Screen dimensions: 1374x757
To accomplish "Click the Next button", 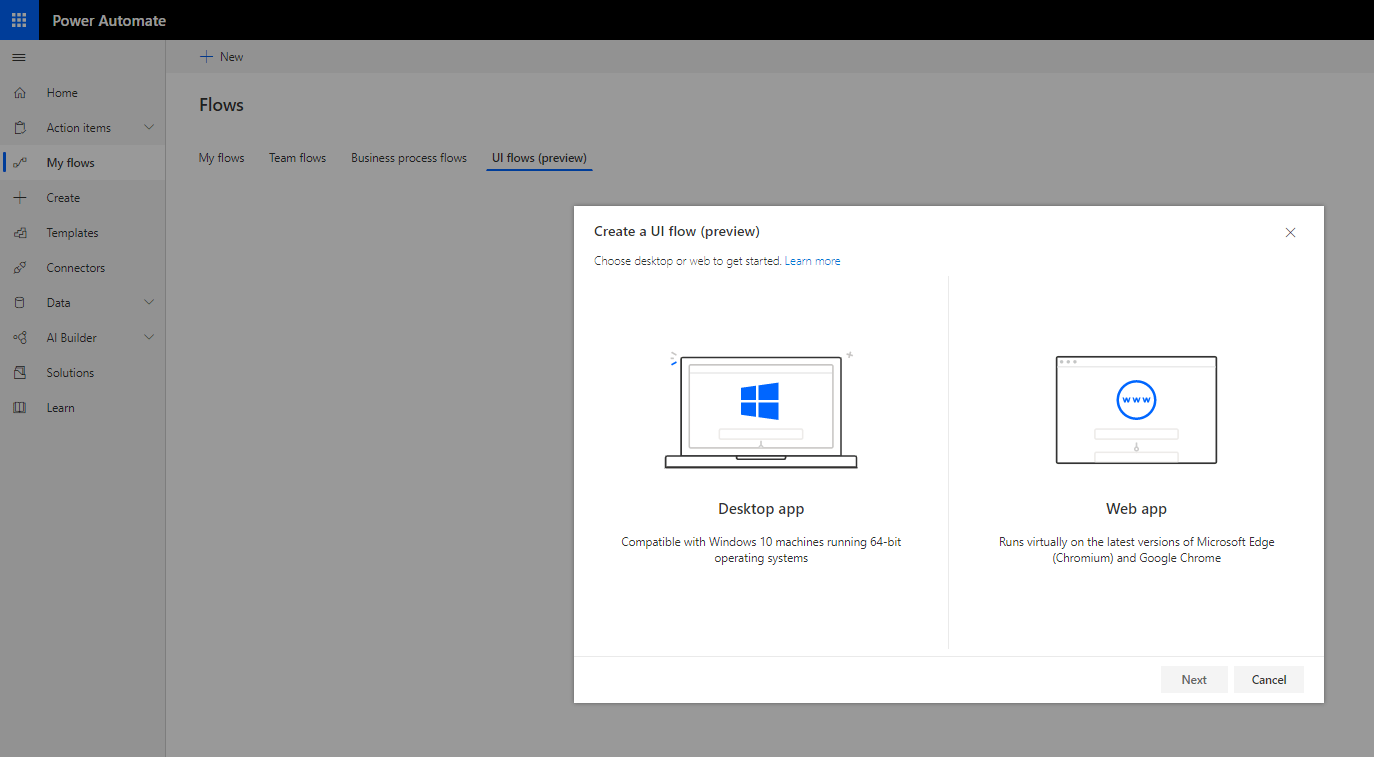I will coord(1194,680).
